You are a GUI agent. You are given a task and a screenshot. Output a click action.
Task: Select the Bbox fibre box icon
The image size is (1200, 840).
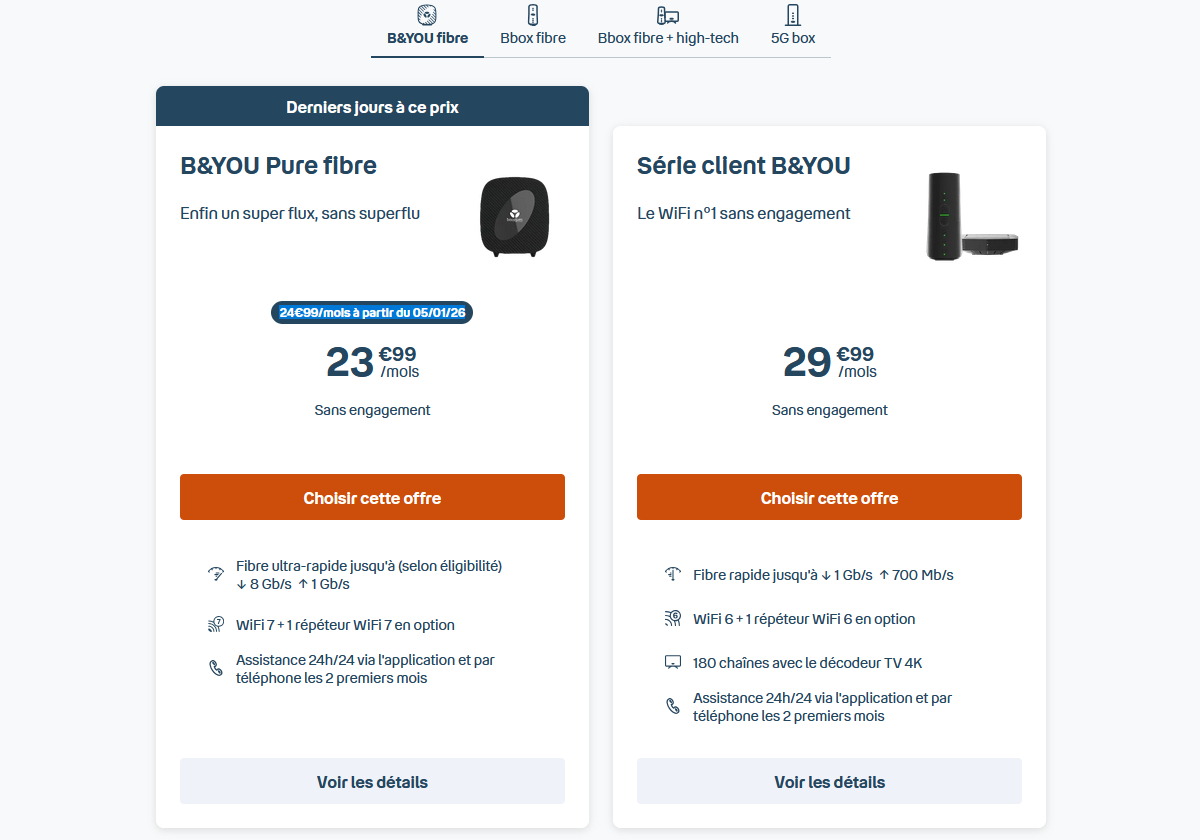tap(532, 16)
